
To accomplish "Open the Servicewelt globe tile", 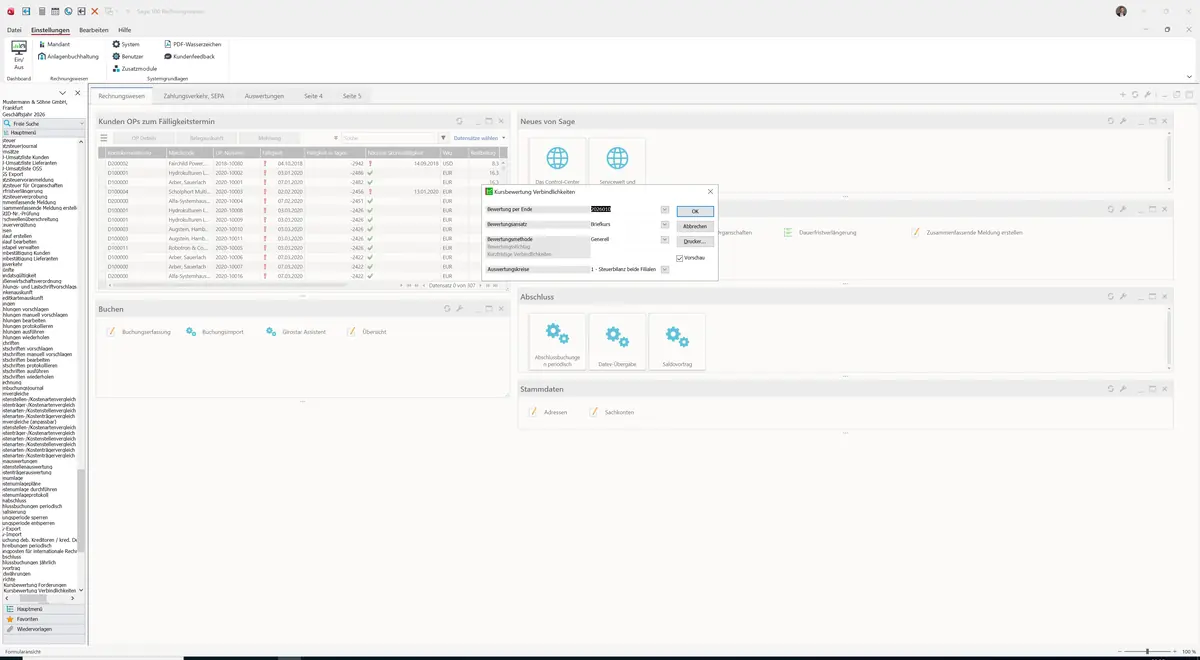I will [617, 163].
